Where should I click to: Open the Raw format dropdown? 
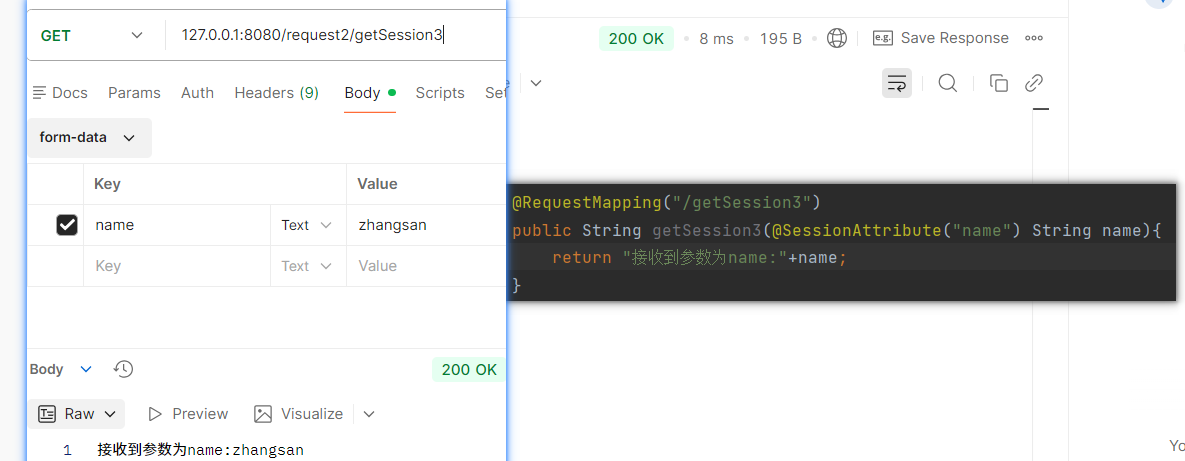tap(79, 413)
